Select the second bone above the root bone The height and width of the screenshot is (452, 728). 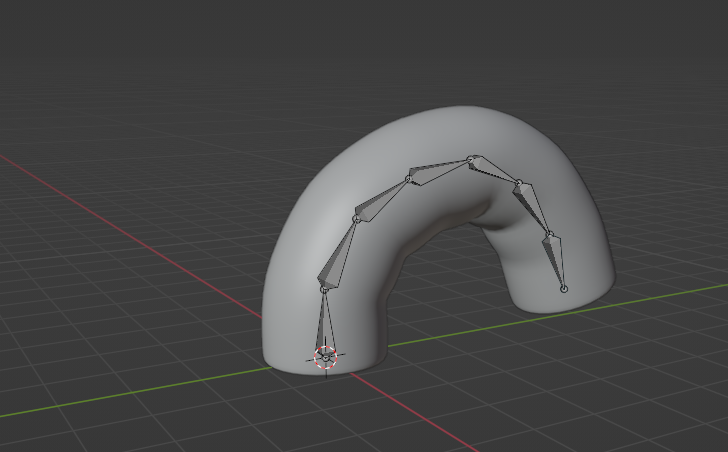(338, 253)
